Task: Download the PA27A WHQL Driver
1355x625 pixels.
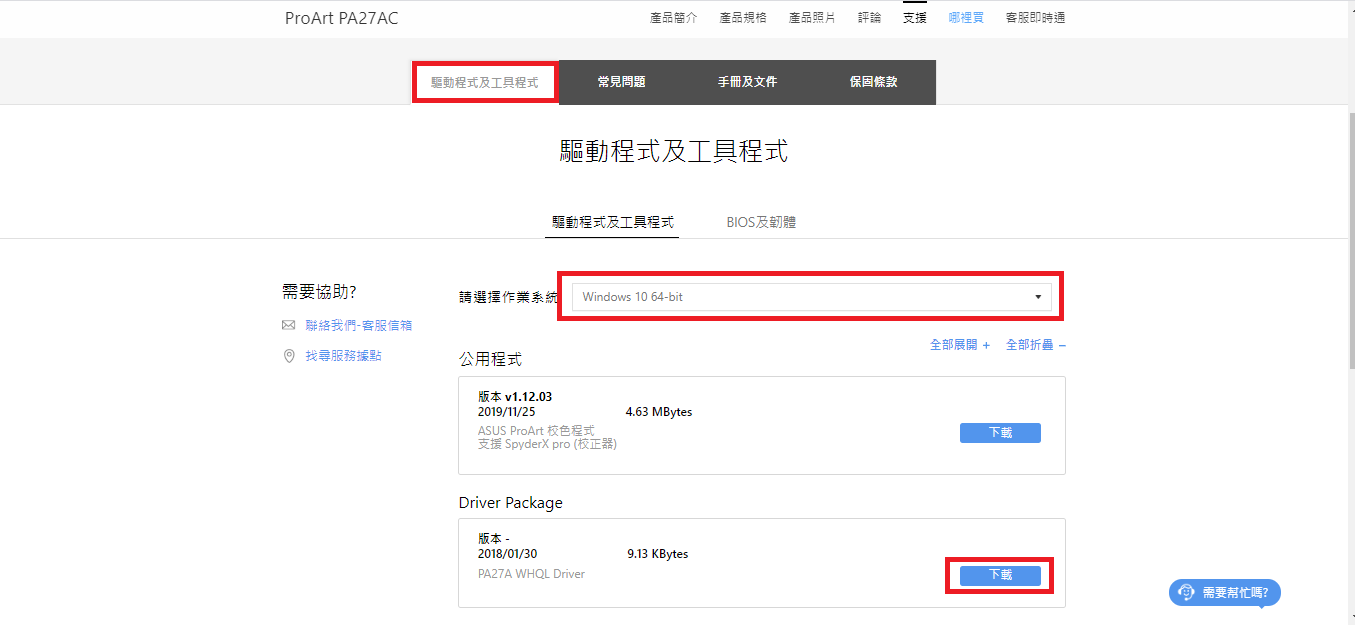Action: pyautogui.click(x=1000, y=575)
